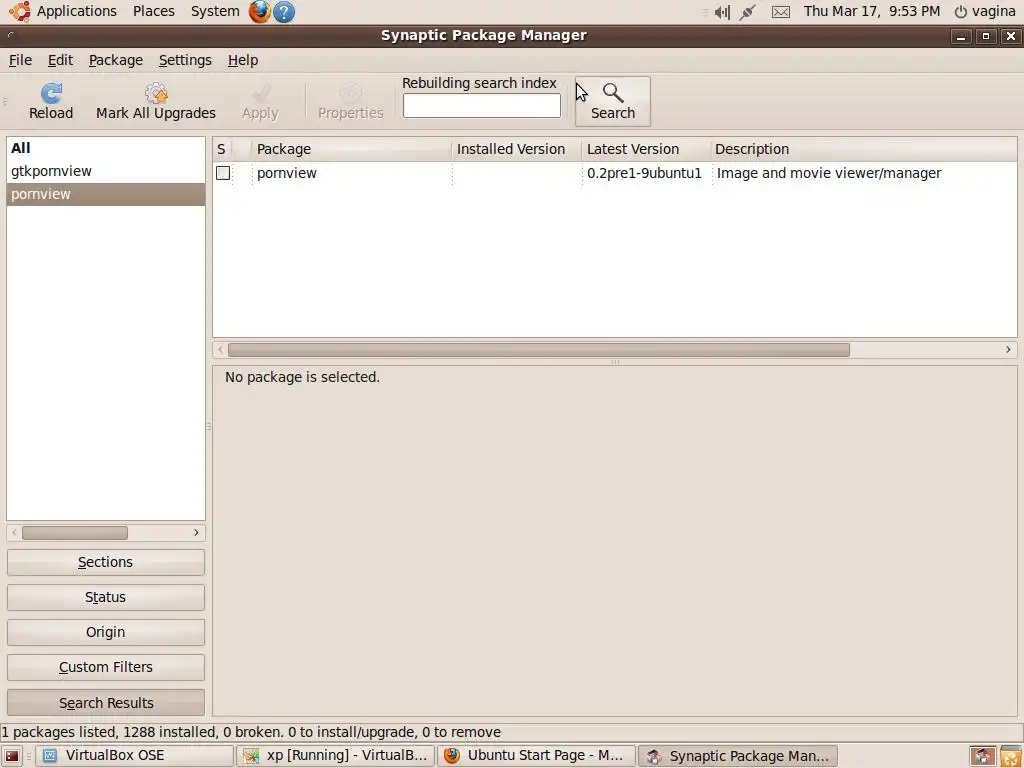Click the workspace switcher at bottom right

983,756
